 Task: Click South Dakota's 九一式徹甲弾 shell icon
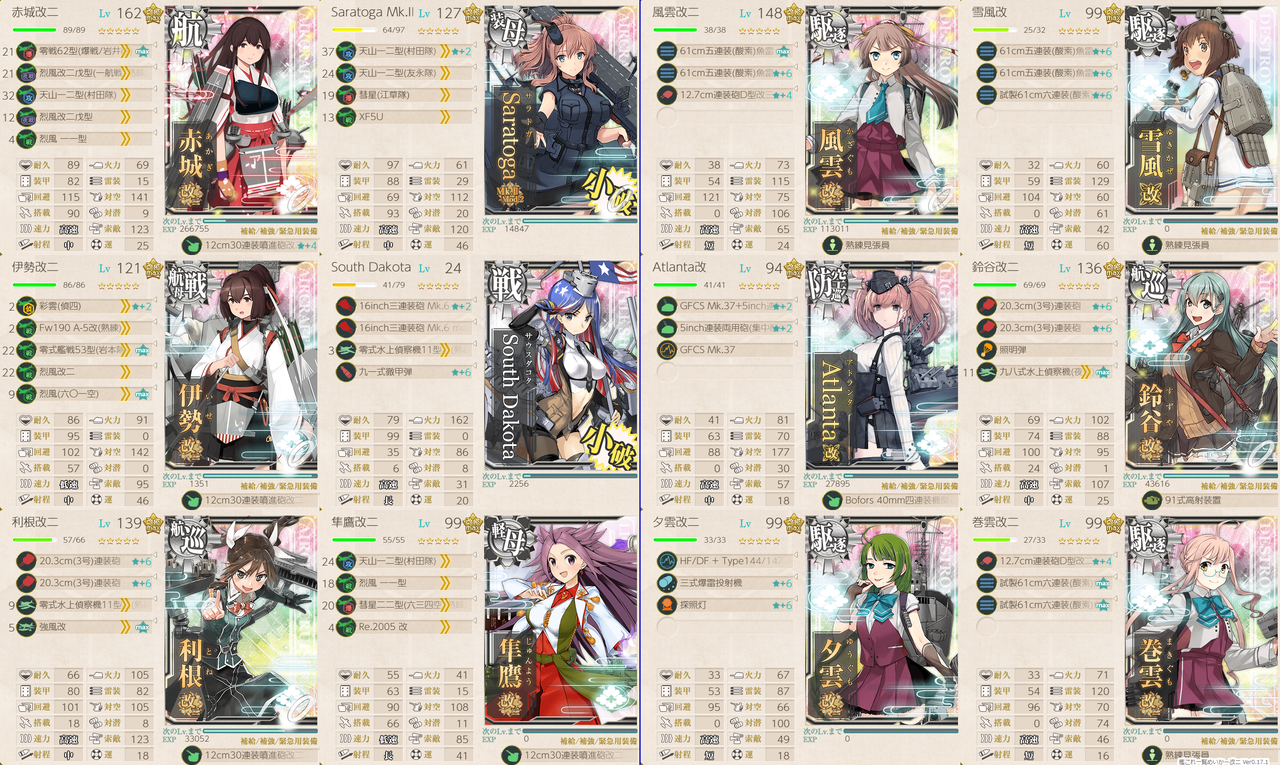coord(346,372)
